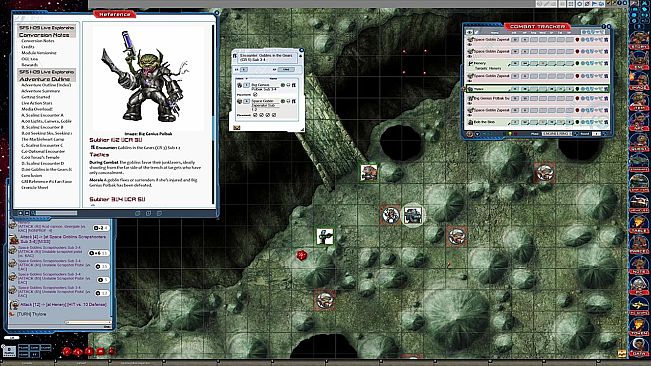The width and height of the screenshot is (651, 366).
Task: Open the Credits reference entry
Action: [x=28, y=47]
